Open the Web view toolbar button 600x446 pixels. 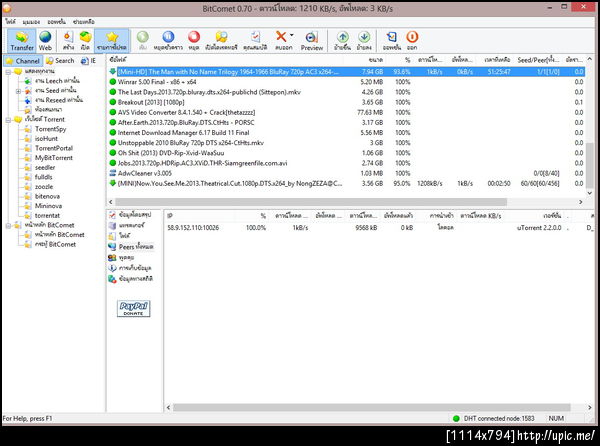[45, 41]
